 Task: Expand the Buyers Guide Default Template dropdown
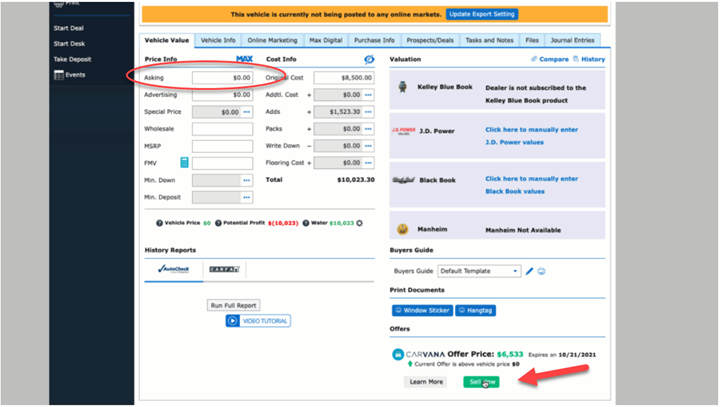click(479, 271)
